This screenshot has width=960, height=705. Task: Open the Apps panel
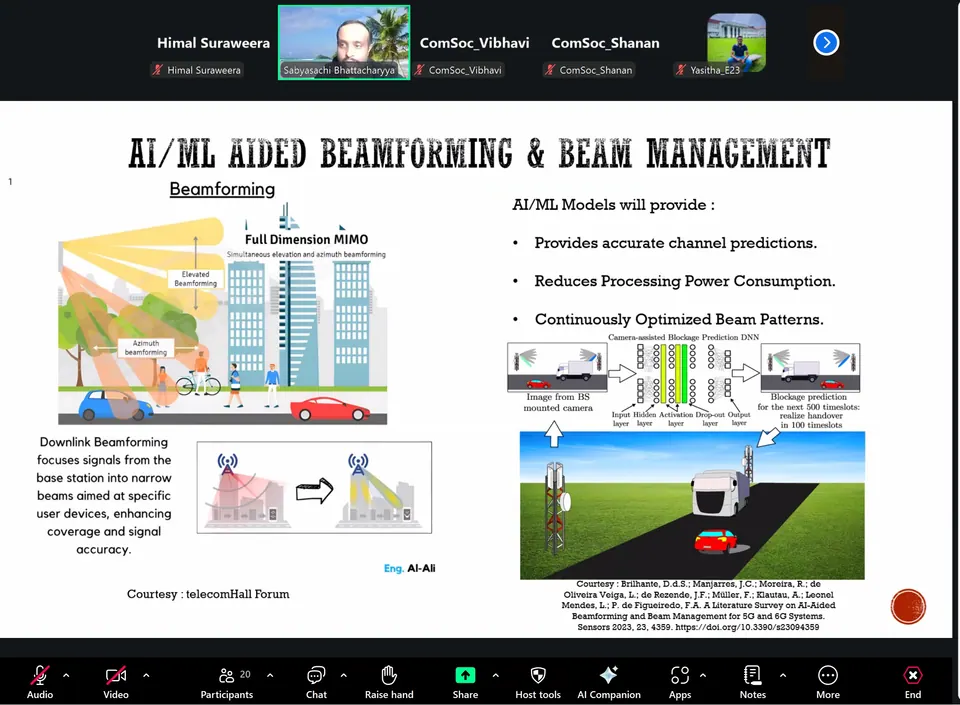[x=680, y=681]
